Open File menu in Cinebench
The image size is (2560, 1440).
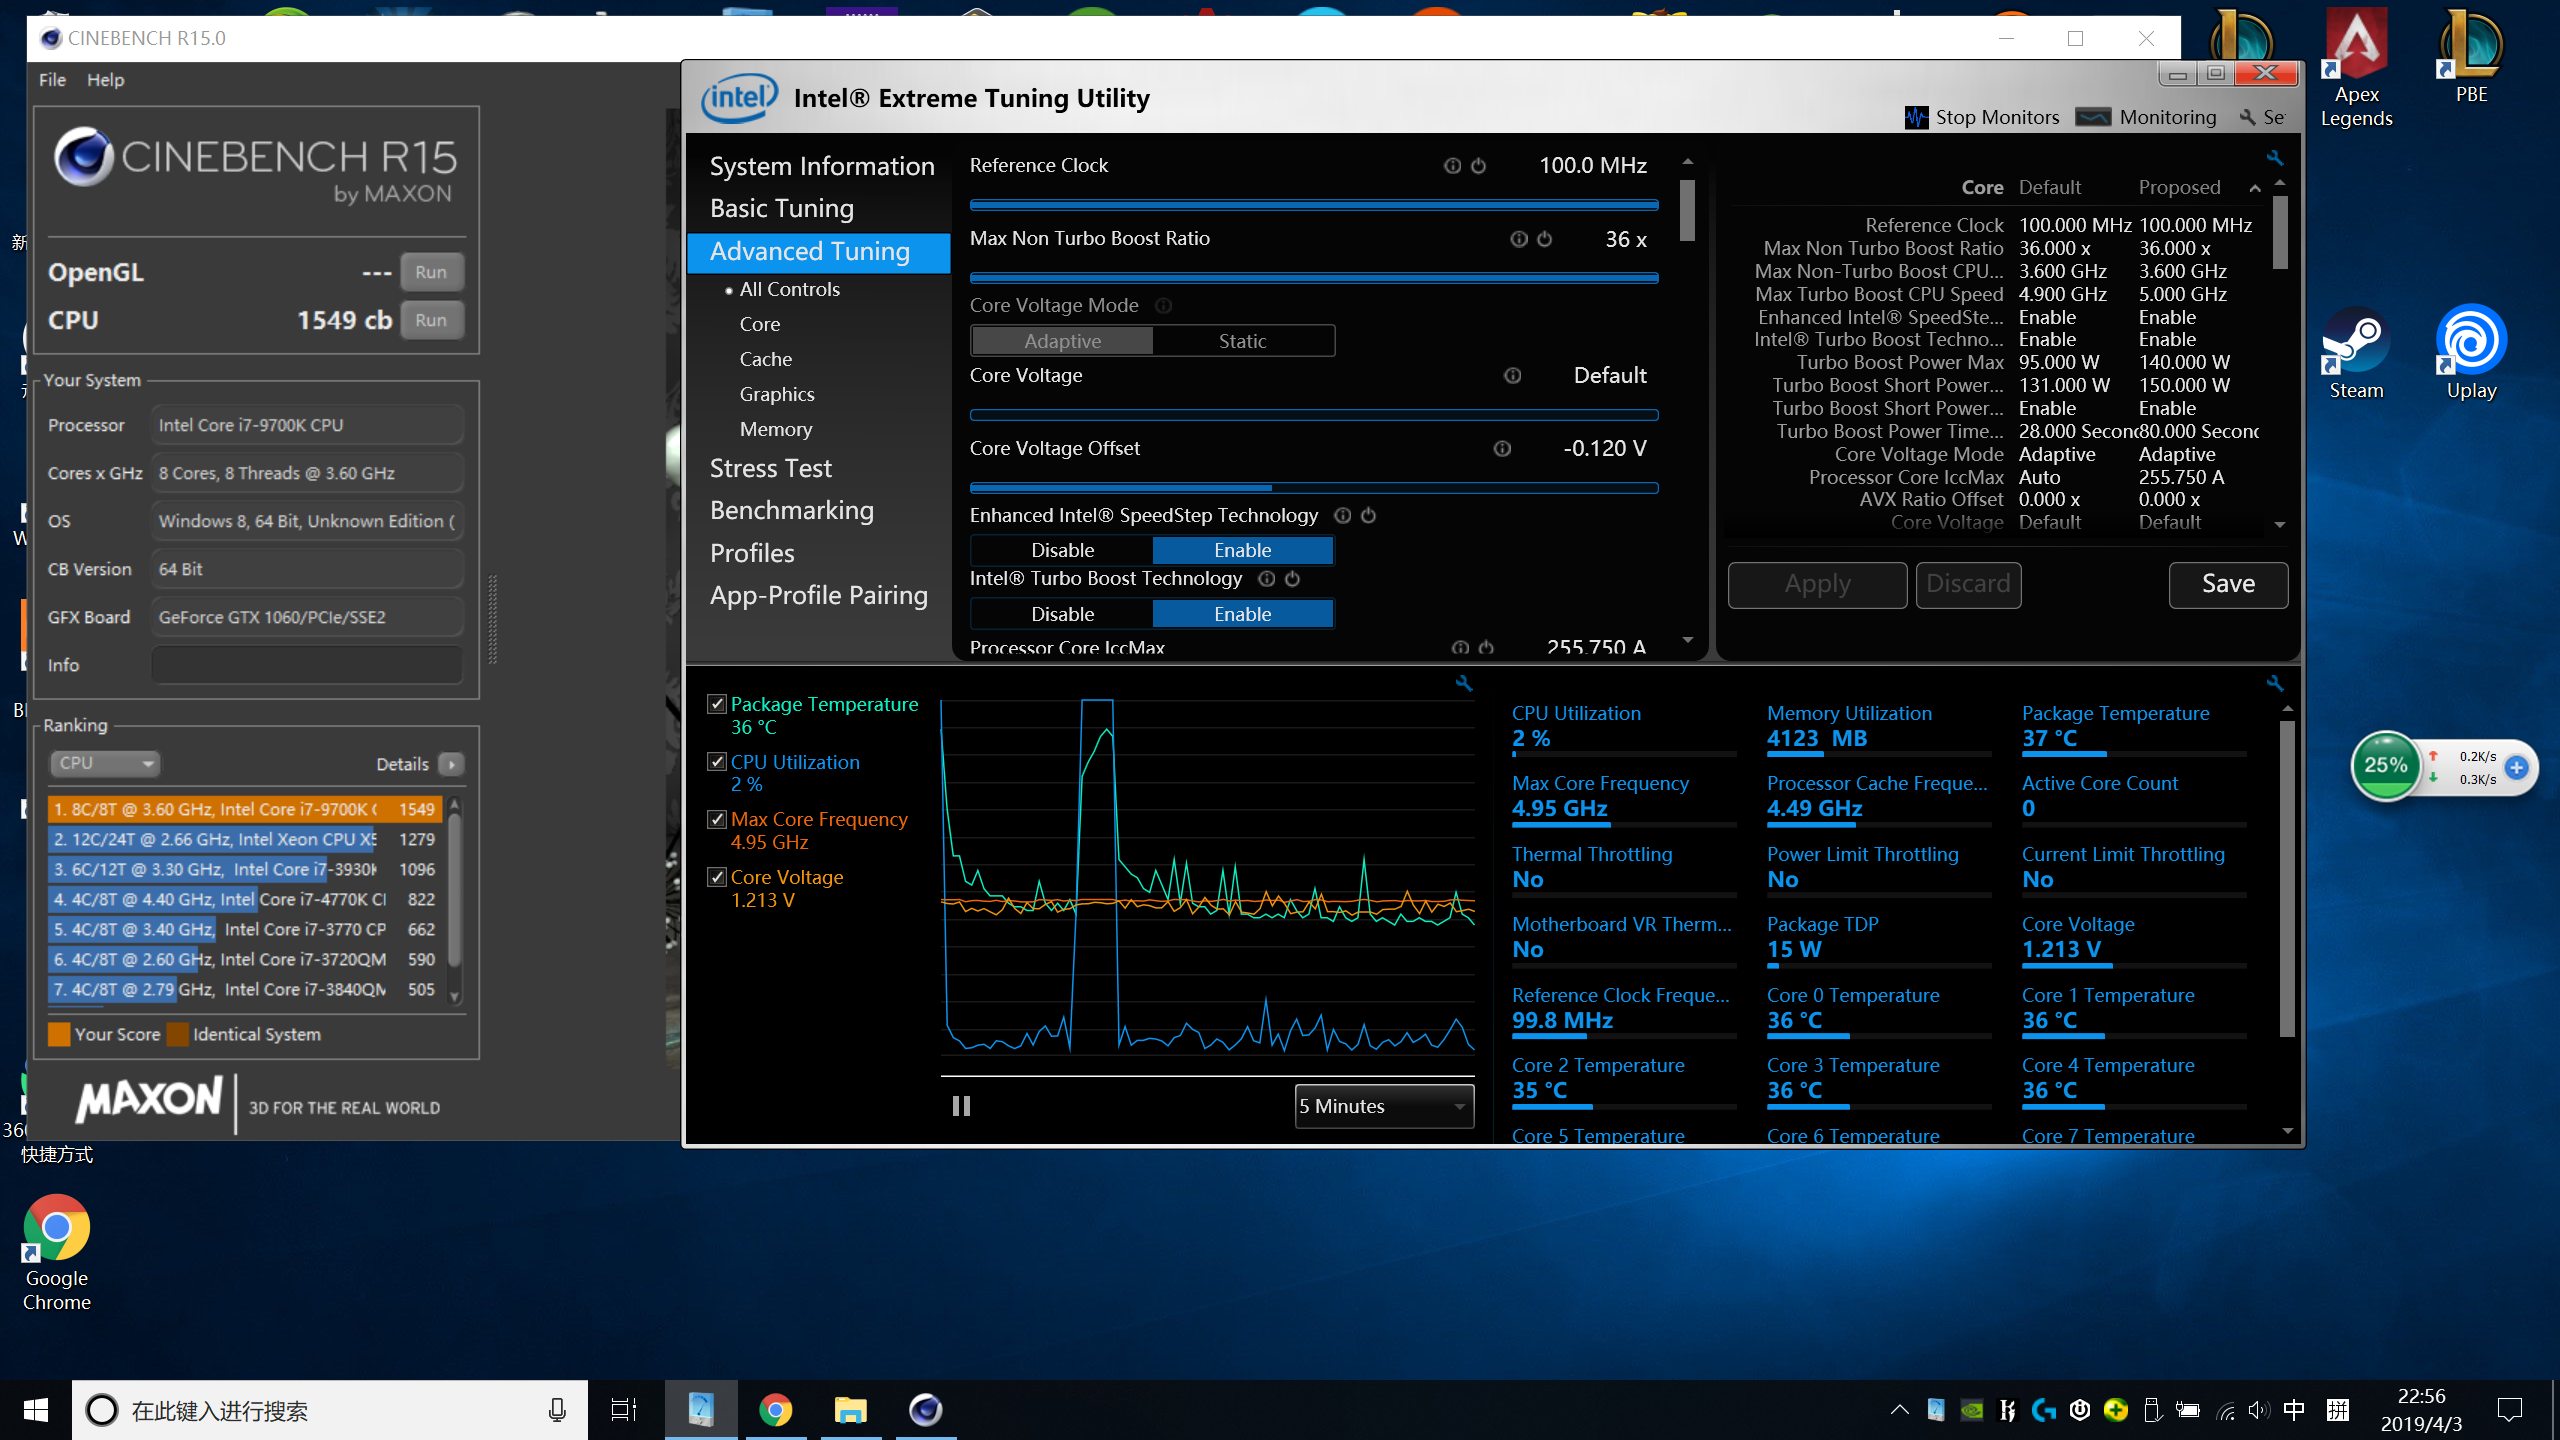52,80
